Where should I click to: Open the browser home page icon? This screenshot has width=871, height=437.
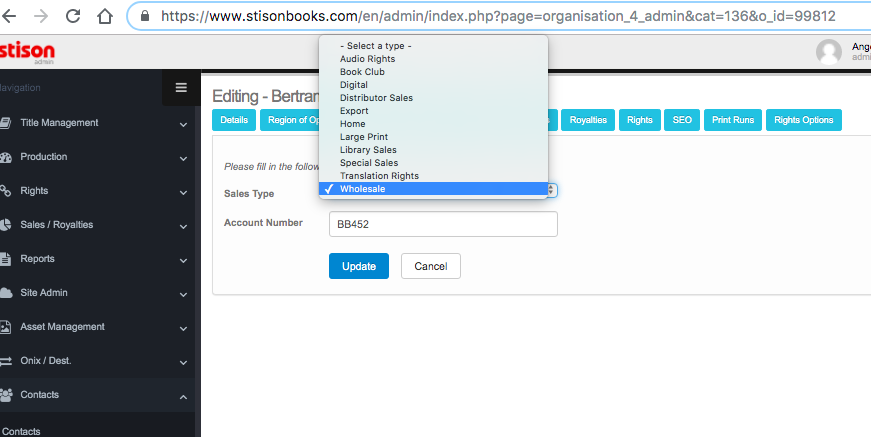(x=105, y=16)
